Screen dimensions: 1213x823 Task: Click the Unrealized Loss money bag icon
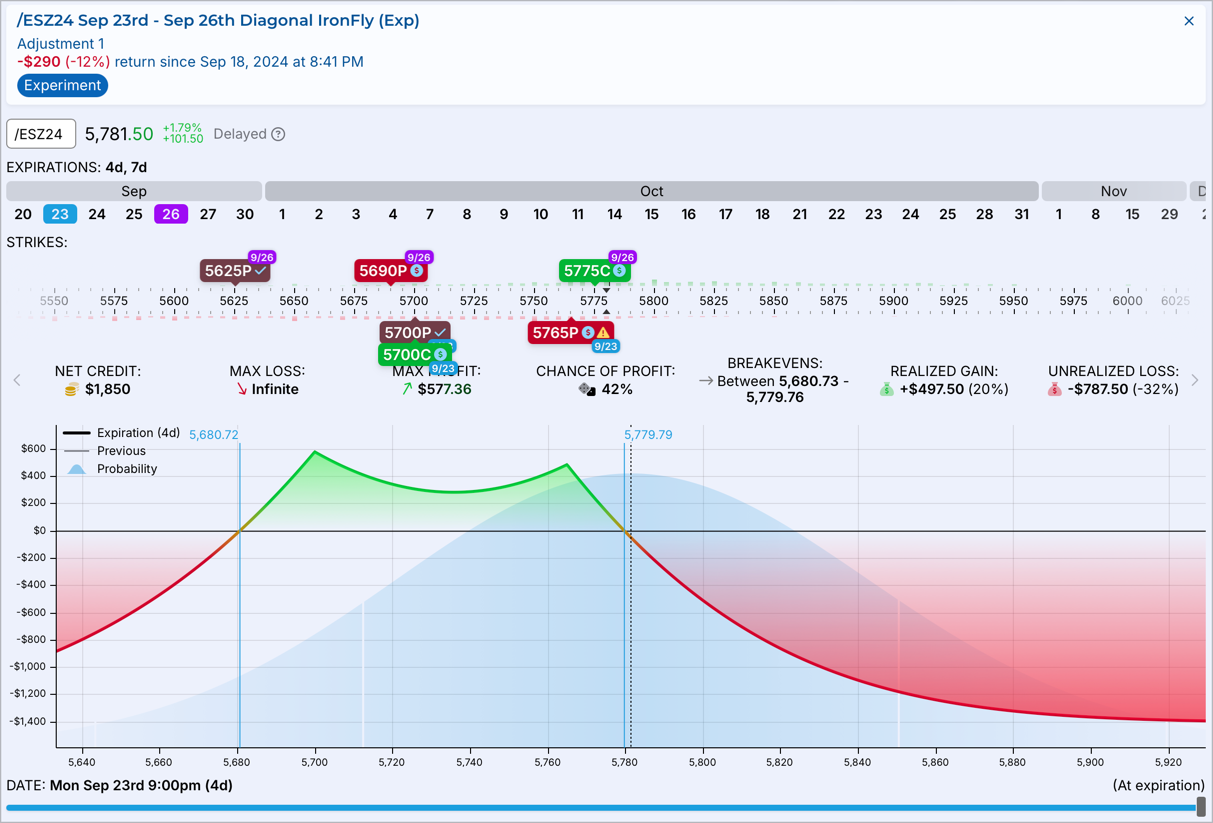point(1054,389)
